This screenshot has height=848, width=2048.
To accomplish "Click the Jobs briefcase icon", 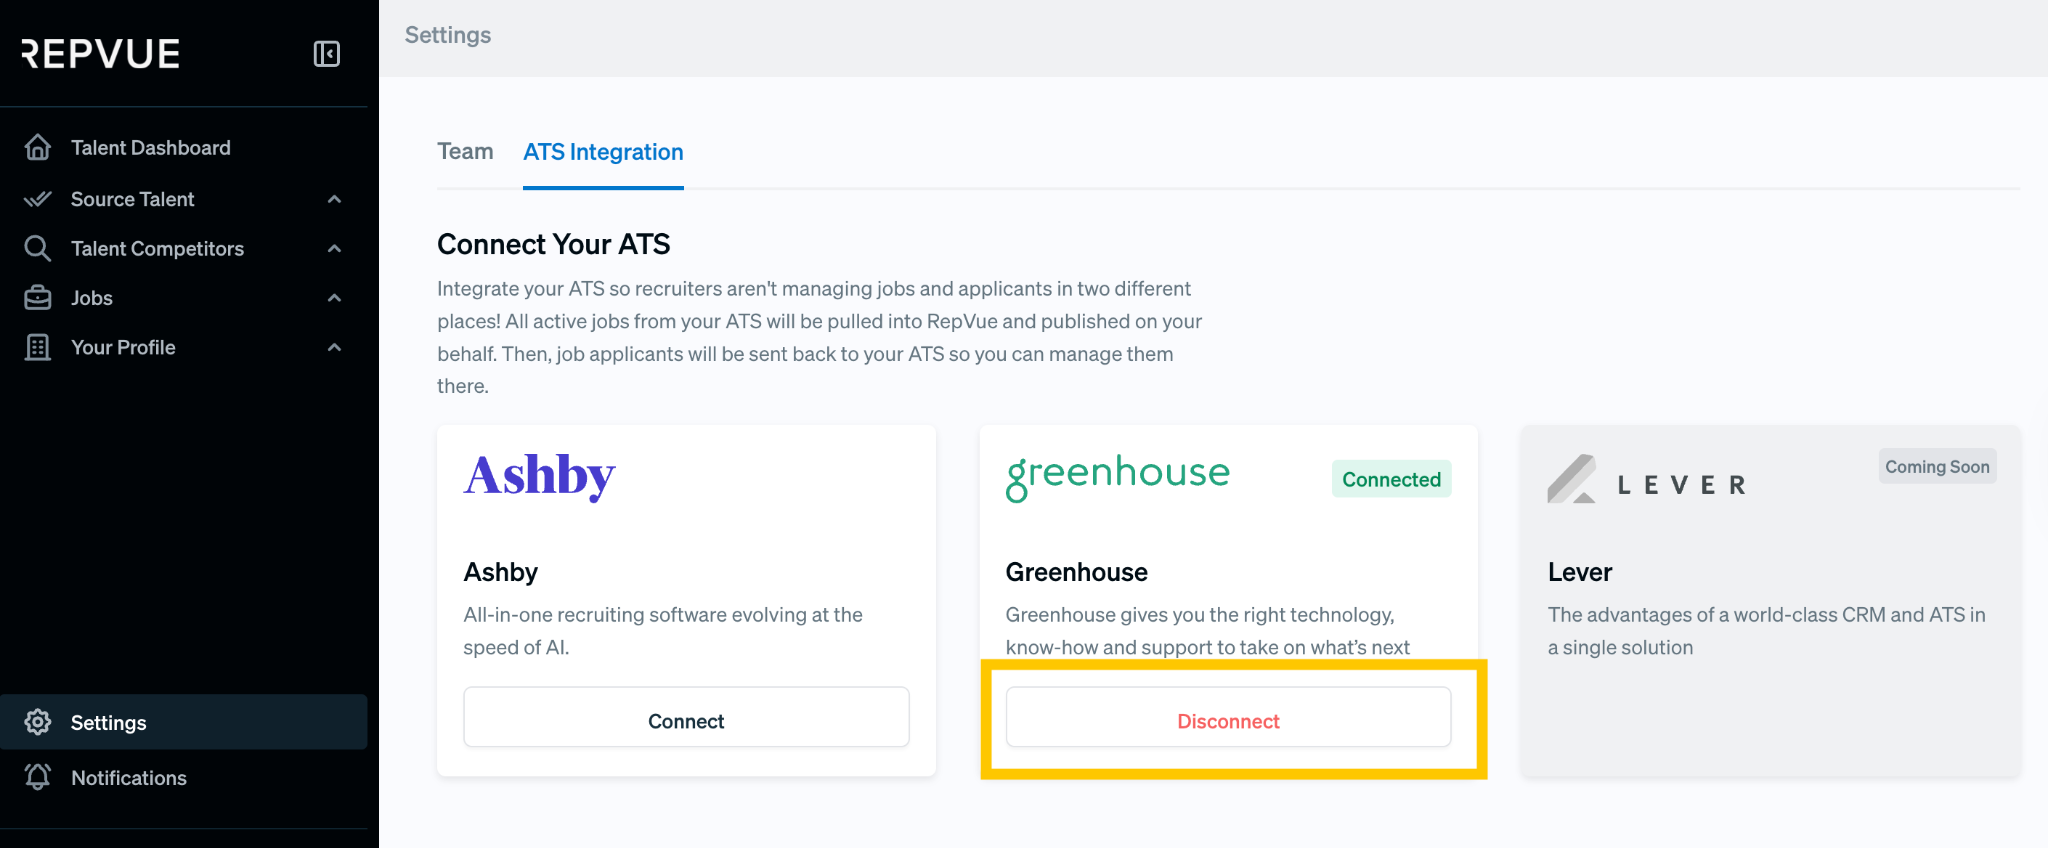I will (x=38, y=298).
